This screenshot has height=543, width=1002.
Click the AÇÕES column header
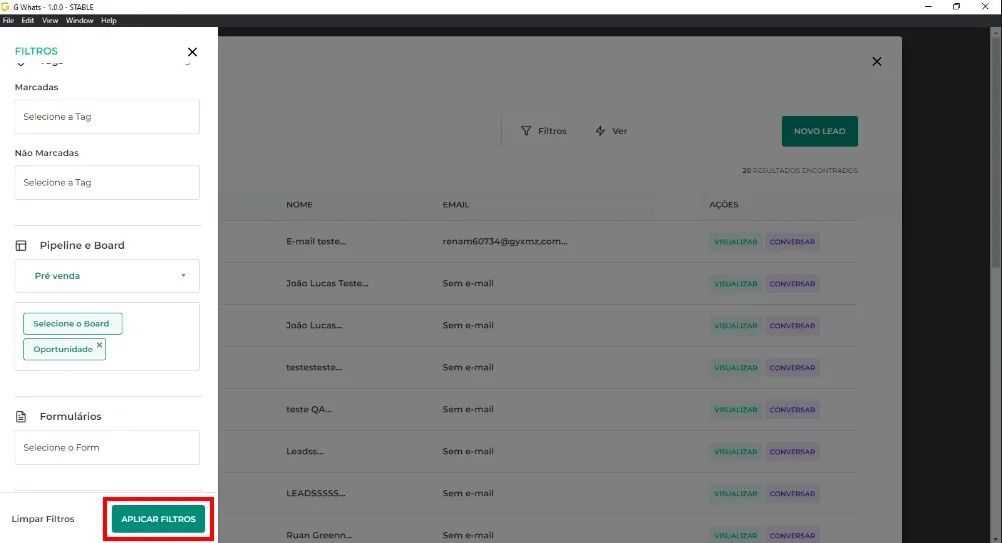click(x=723, y=204)
